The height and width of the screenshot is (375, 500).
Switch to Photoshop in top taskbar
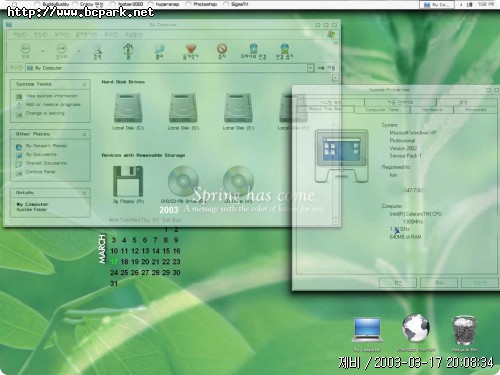(x=202, y=4)
